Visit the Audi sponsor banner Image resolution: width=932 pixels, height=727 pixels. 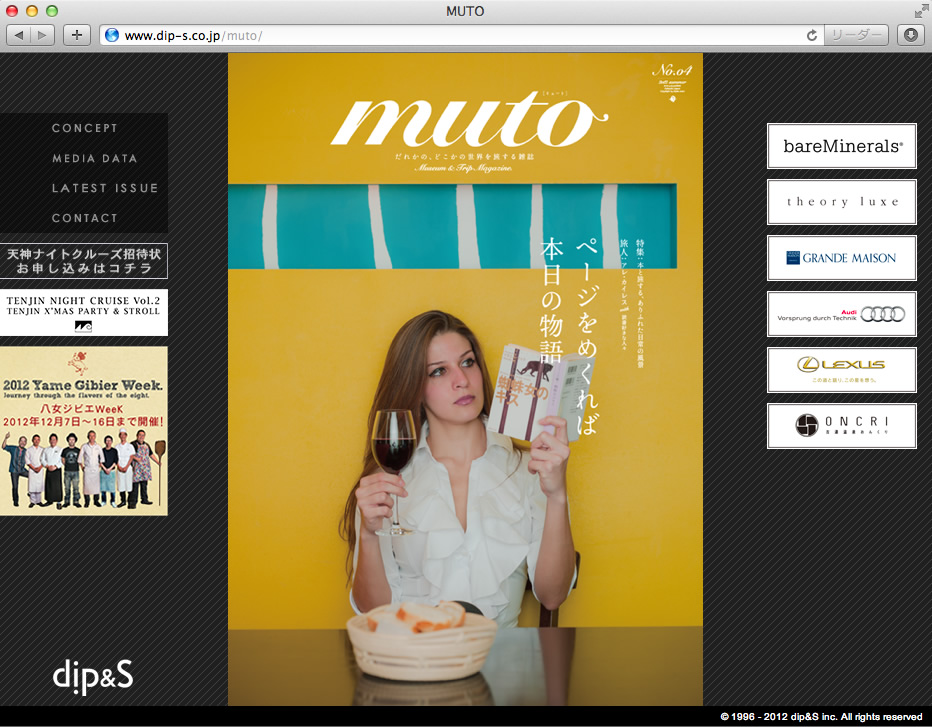[842, 314]
